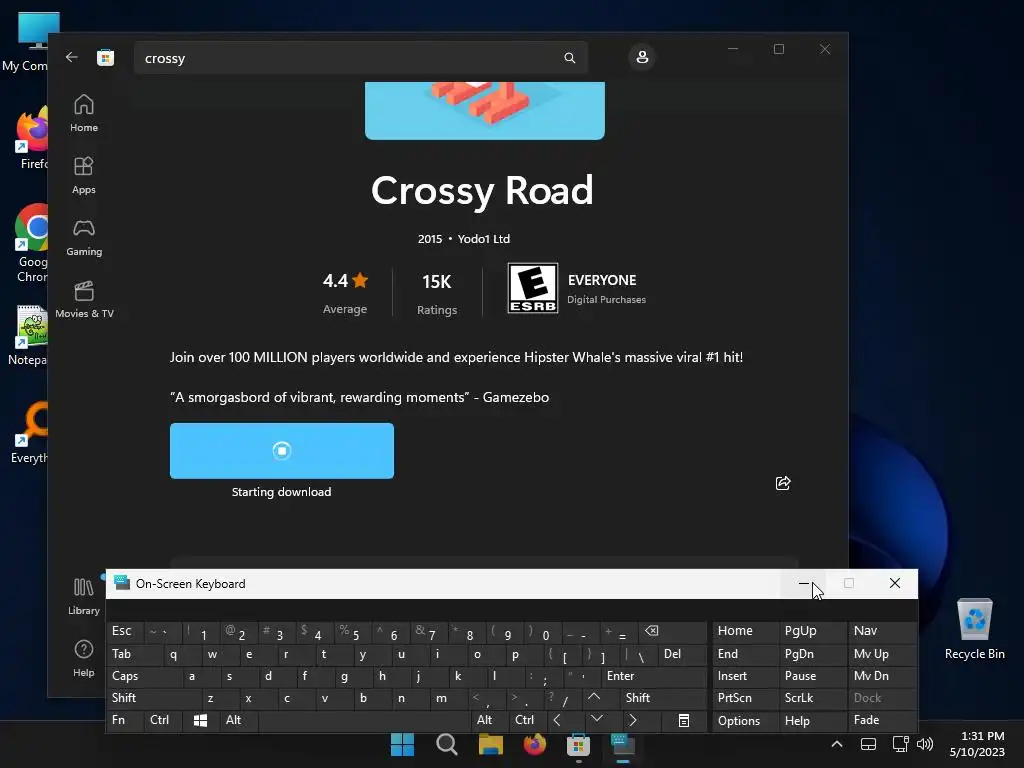Viewport: 1024px width, 768px height.
Task: Click Tab key on On-Screen Keyboard
Action: coord(135,654)
